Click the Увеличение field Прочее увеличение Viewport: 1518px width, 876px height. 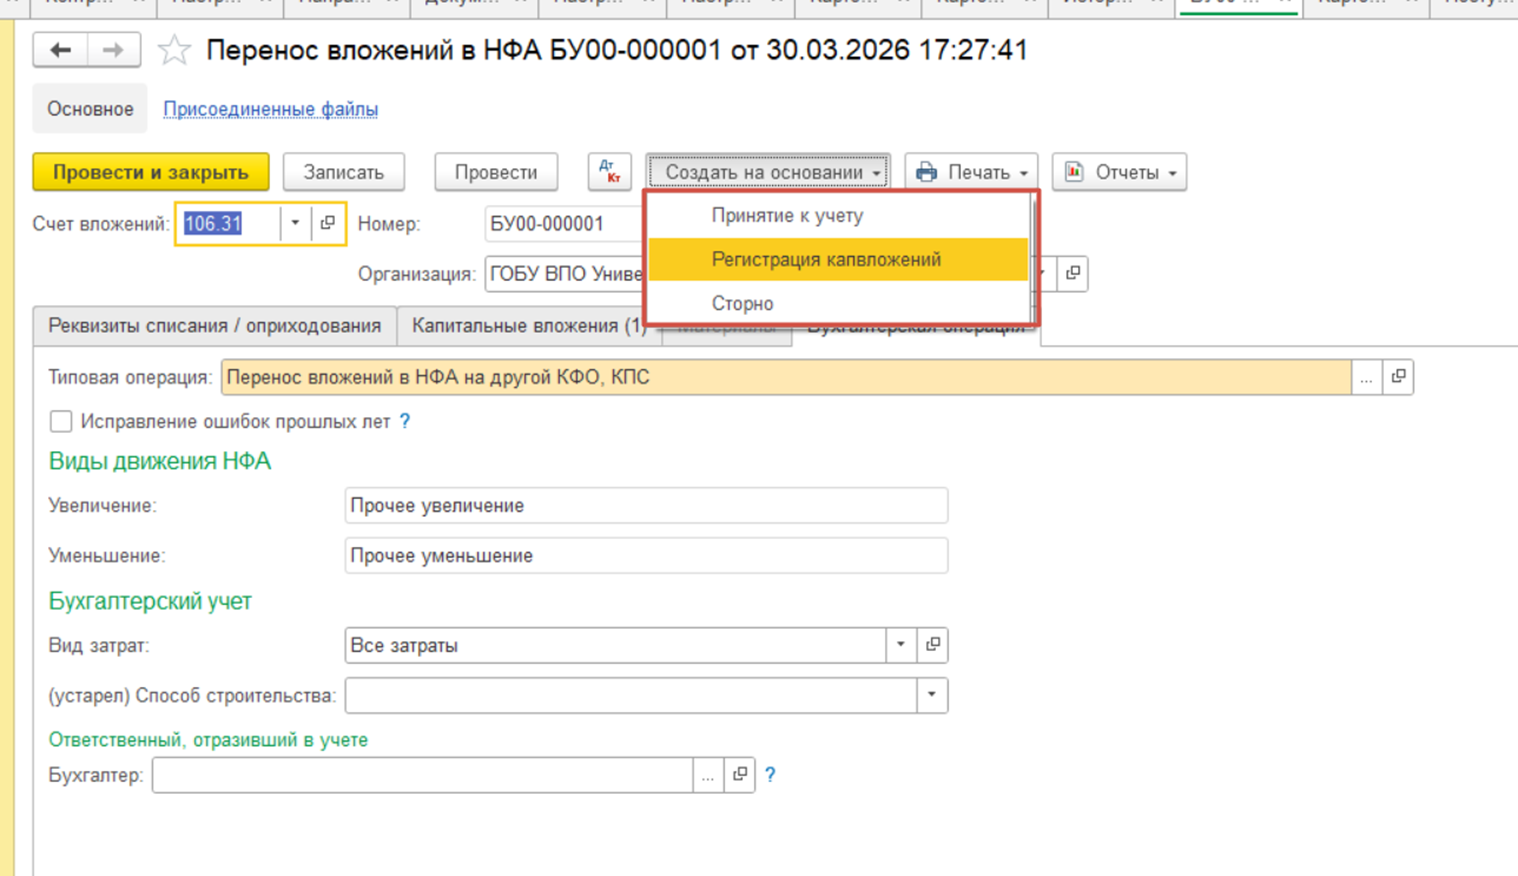point(646,505)
